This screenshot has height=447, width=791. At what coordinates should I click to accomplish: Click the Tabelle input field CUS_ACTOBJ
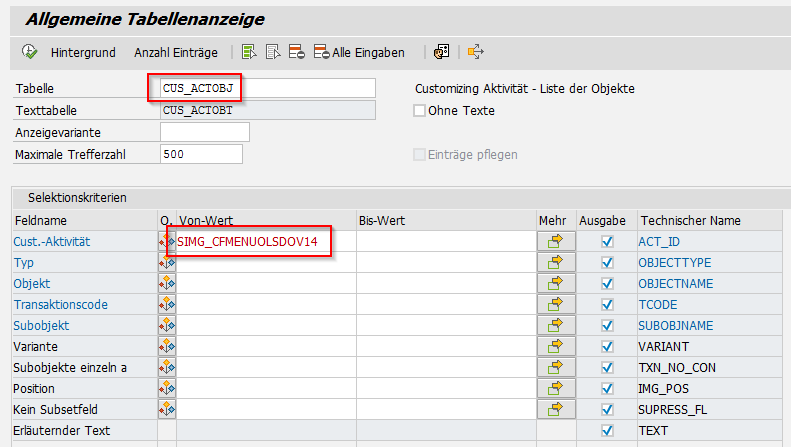coord(268,88)
